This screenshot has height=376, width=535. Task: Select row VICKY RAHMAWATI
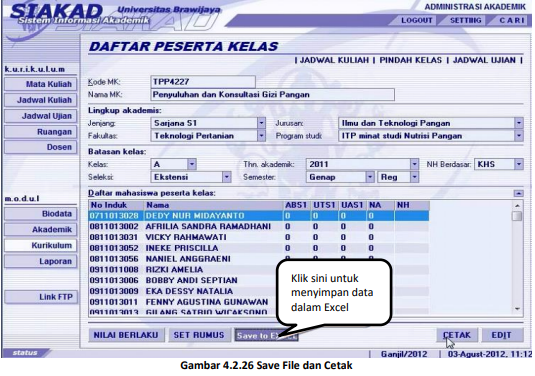[259, 237]
